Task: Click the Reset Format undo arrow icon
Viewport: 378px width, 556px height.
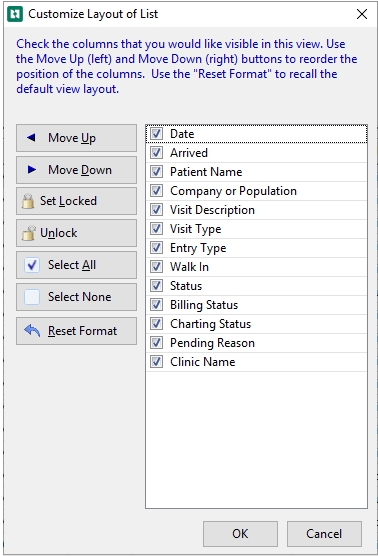Action: click(x=32, y=331)
